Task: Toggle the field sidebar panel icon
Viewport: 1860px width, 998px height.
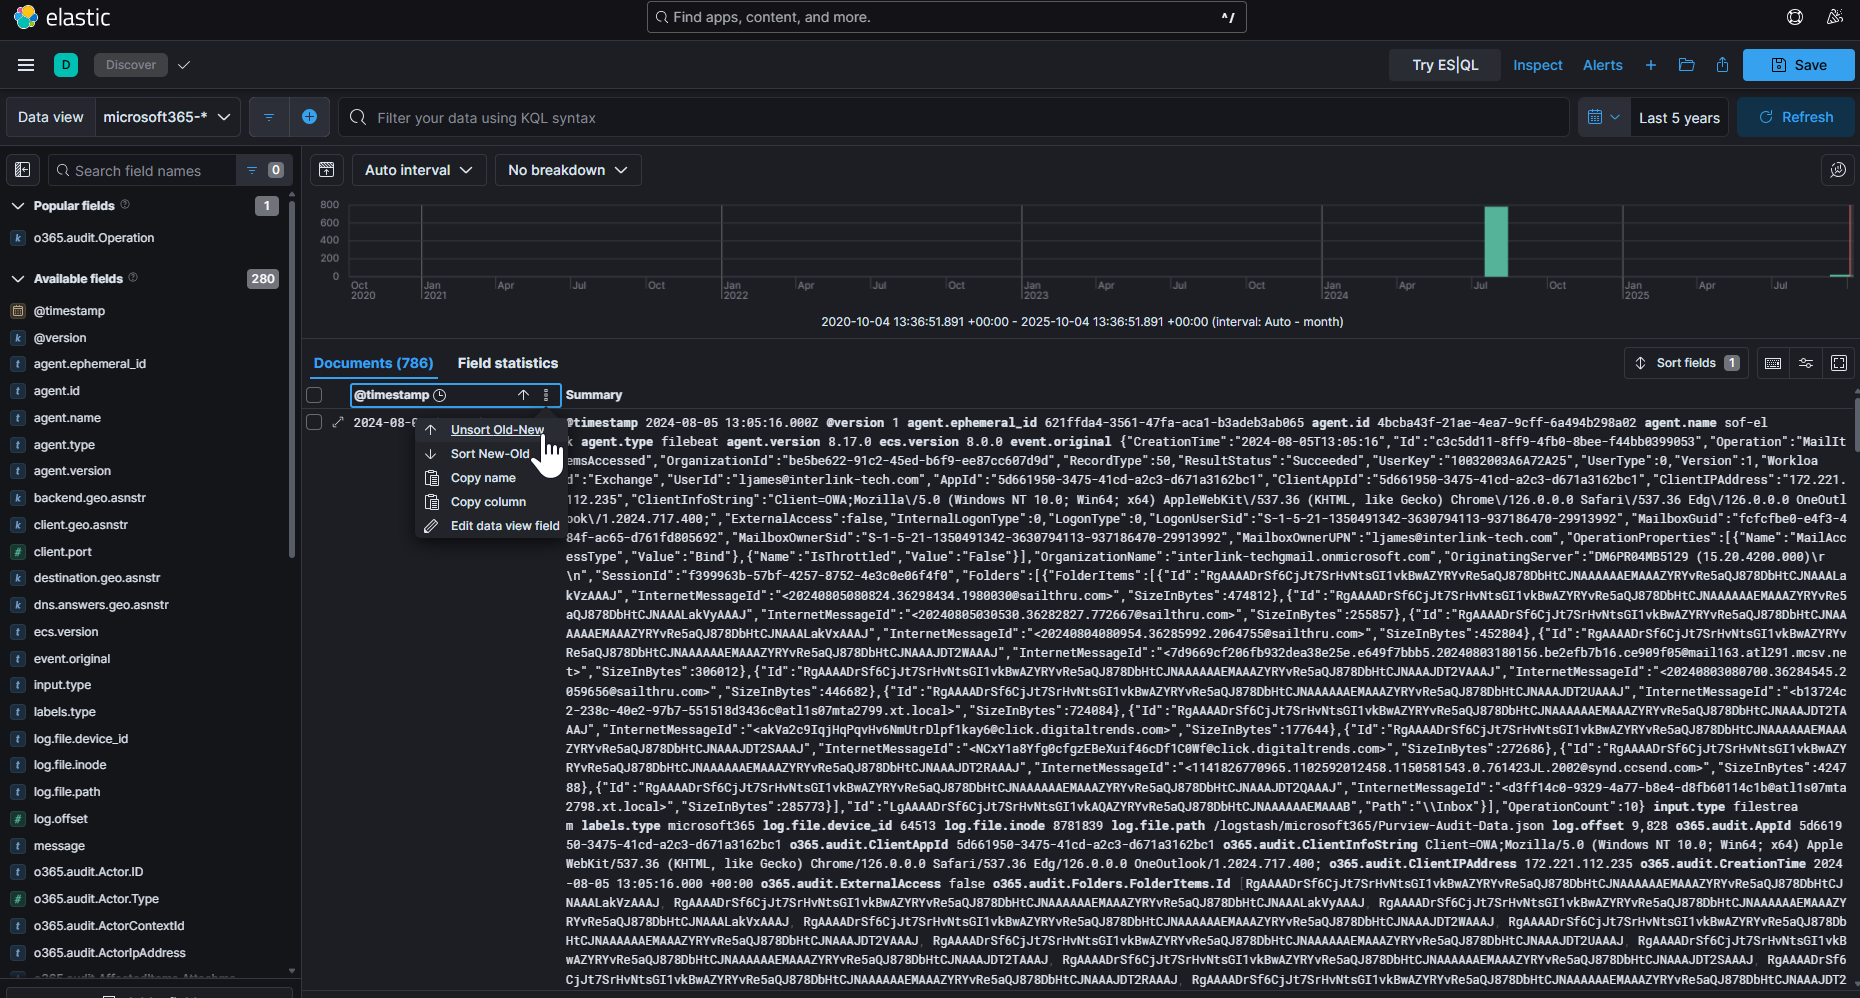Action: point(23,170)
